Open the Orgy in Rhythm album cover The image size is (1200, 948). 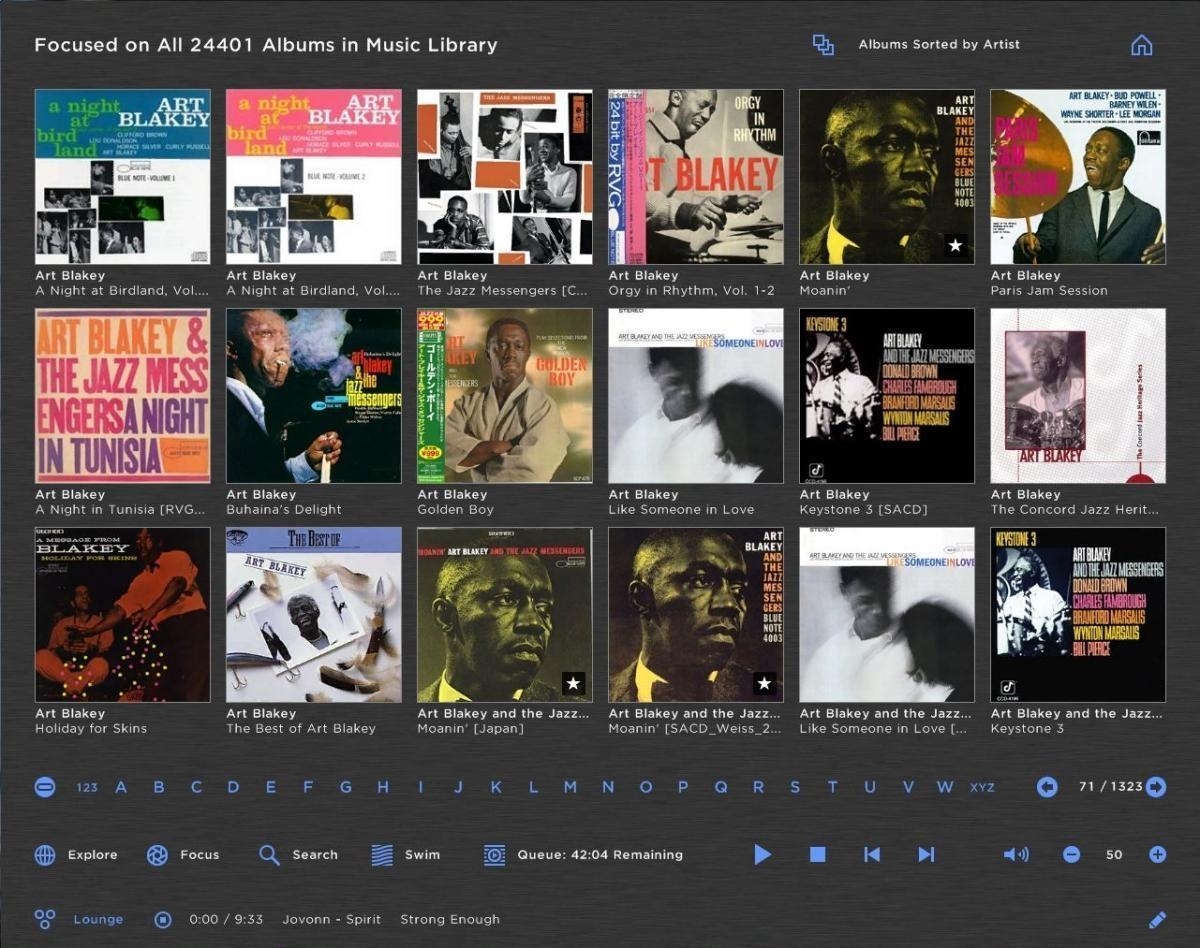pyautogui.click(x=696, y=177)
